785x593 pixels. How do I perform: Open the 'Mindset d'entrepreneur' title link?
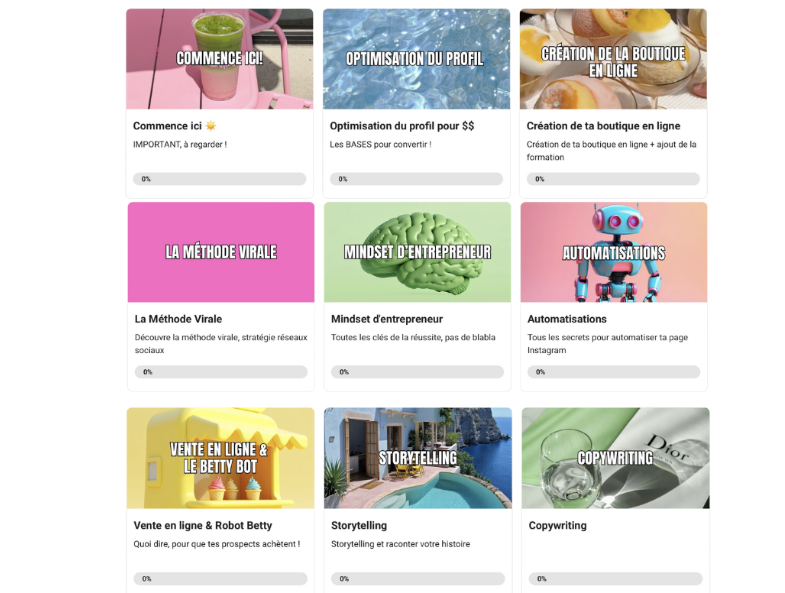(387, 319)
